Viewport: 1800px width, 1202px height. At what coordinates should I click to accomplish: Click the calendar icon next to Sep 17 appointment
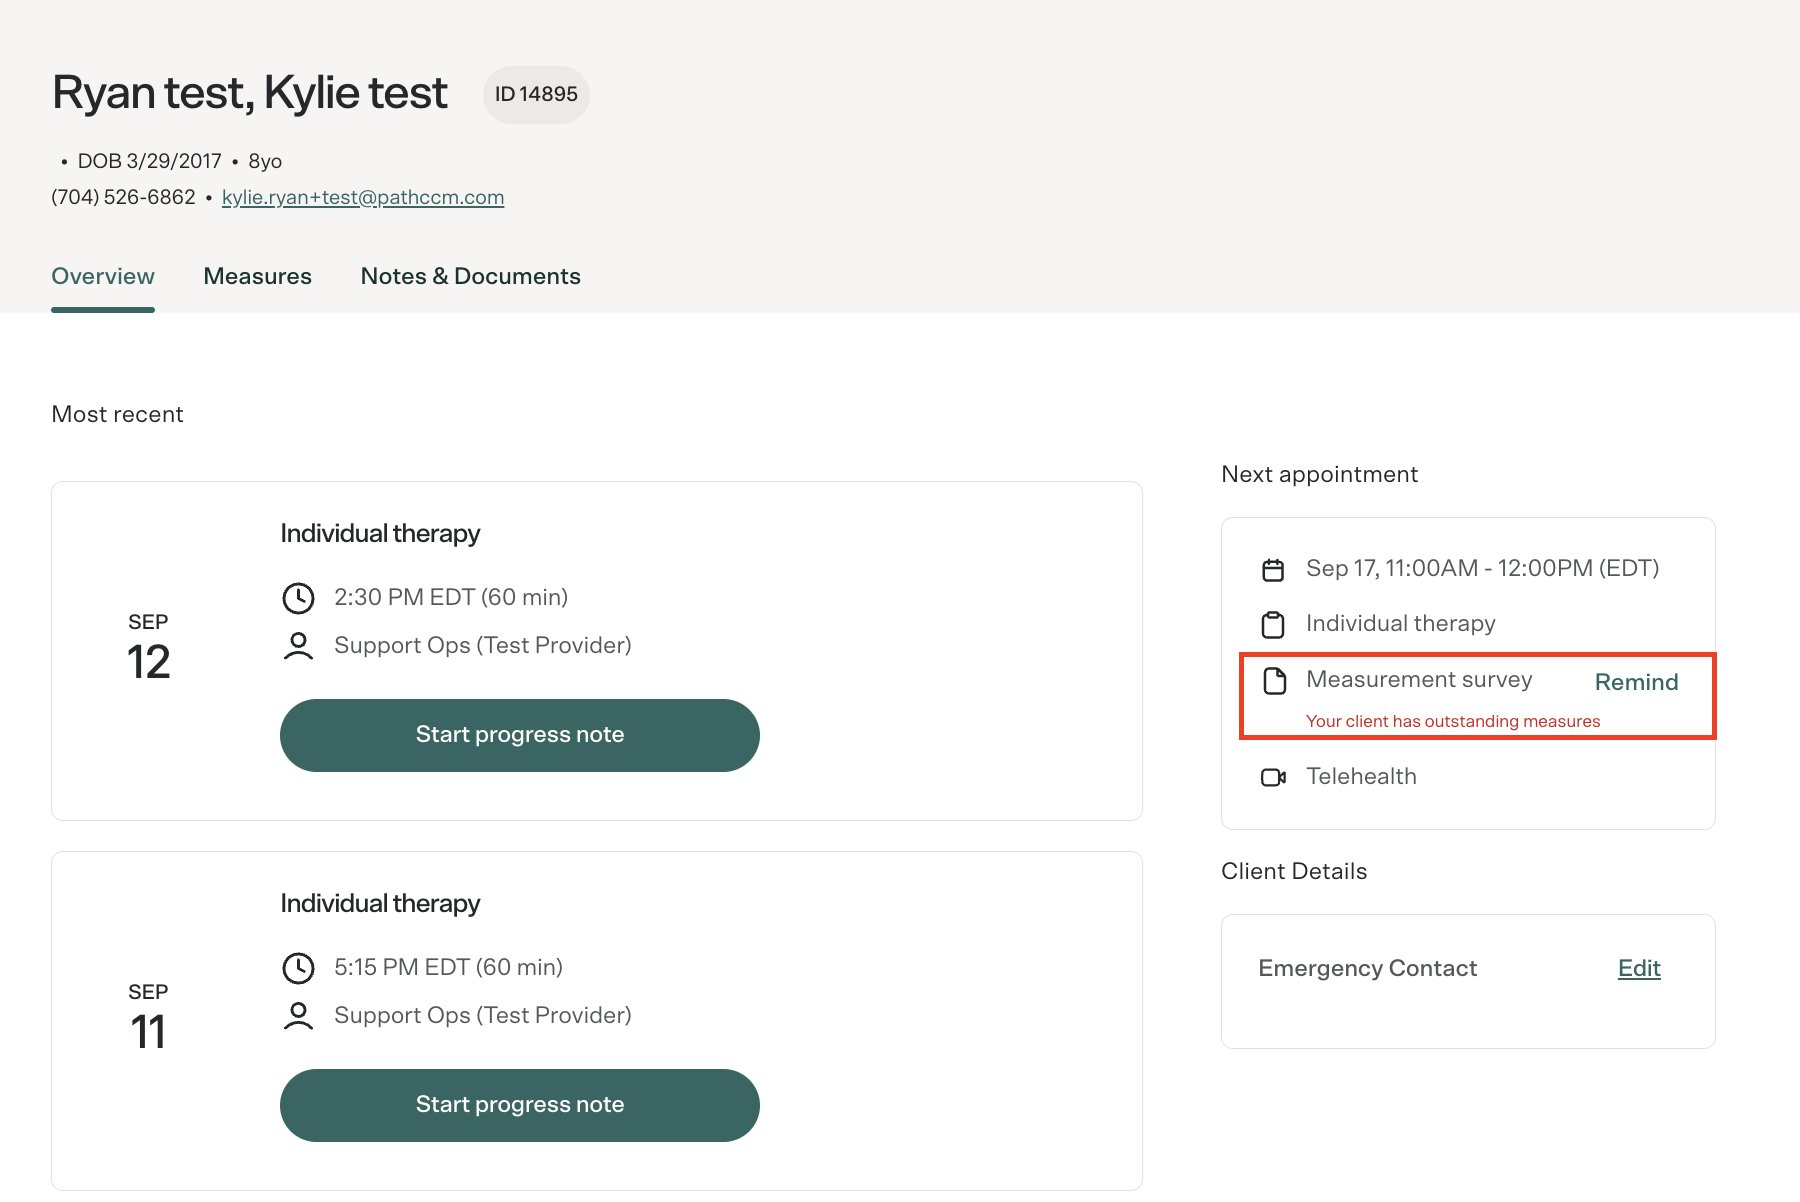pos(1273,570)
